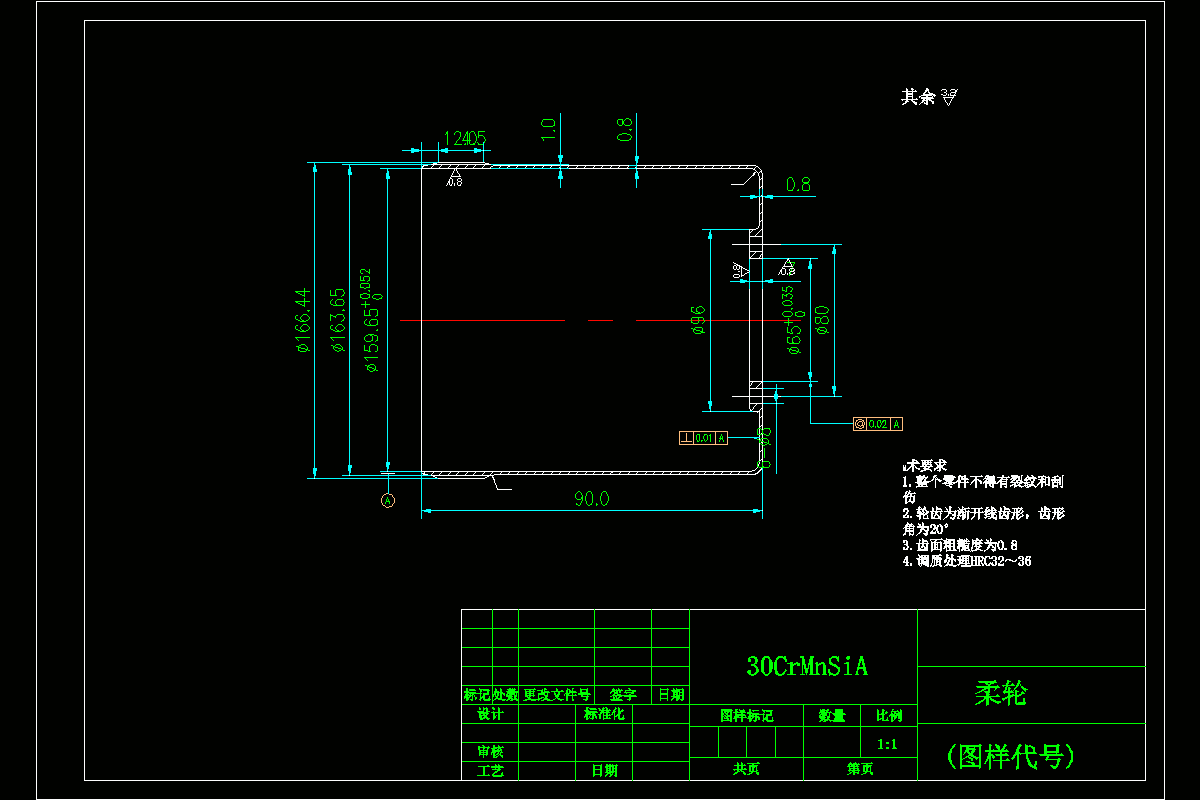The width and height of the screenshot is (1200, 800).
Task: Click the 设计 title block cell
Action: pyautogui.click(x=490, y=714)
